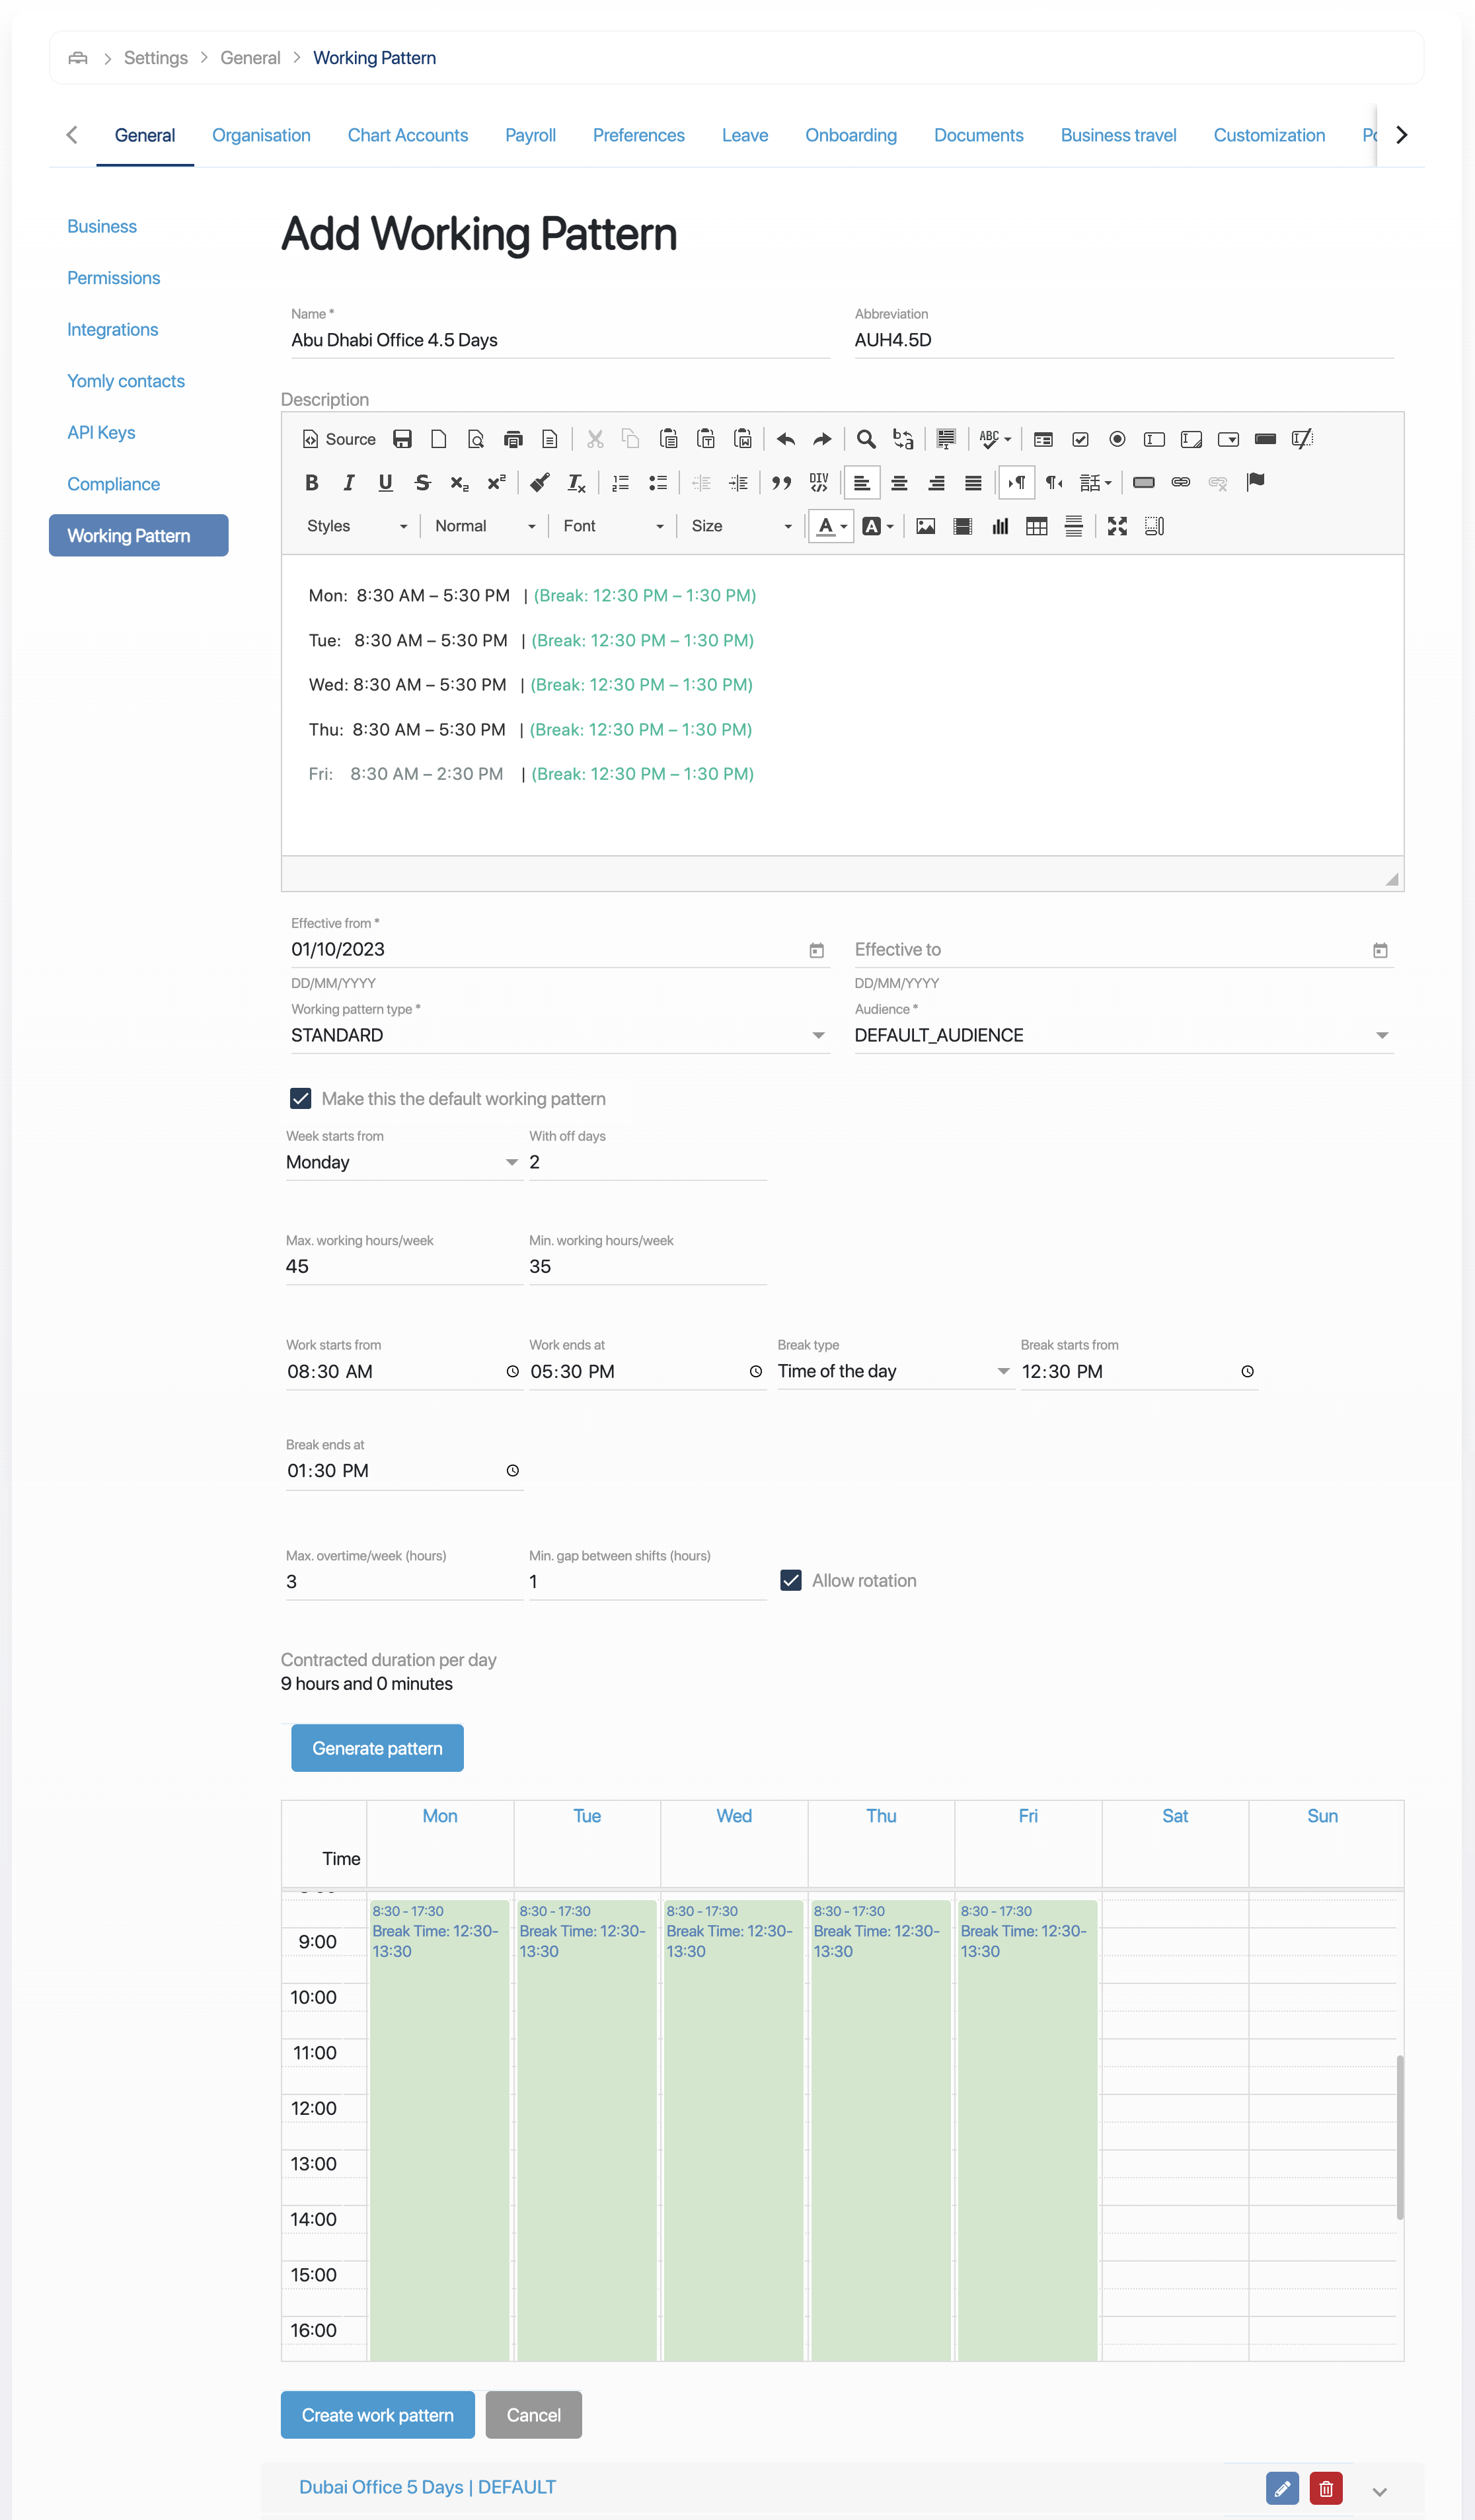The width and height of the screenshot is (1475, 2520).
Task: Disable the Allow rotation option
Action: (791, 1580)
